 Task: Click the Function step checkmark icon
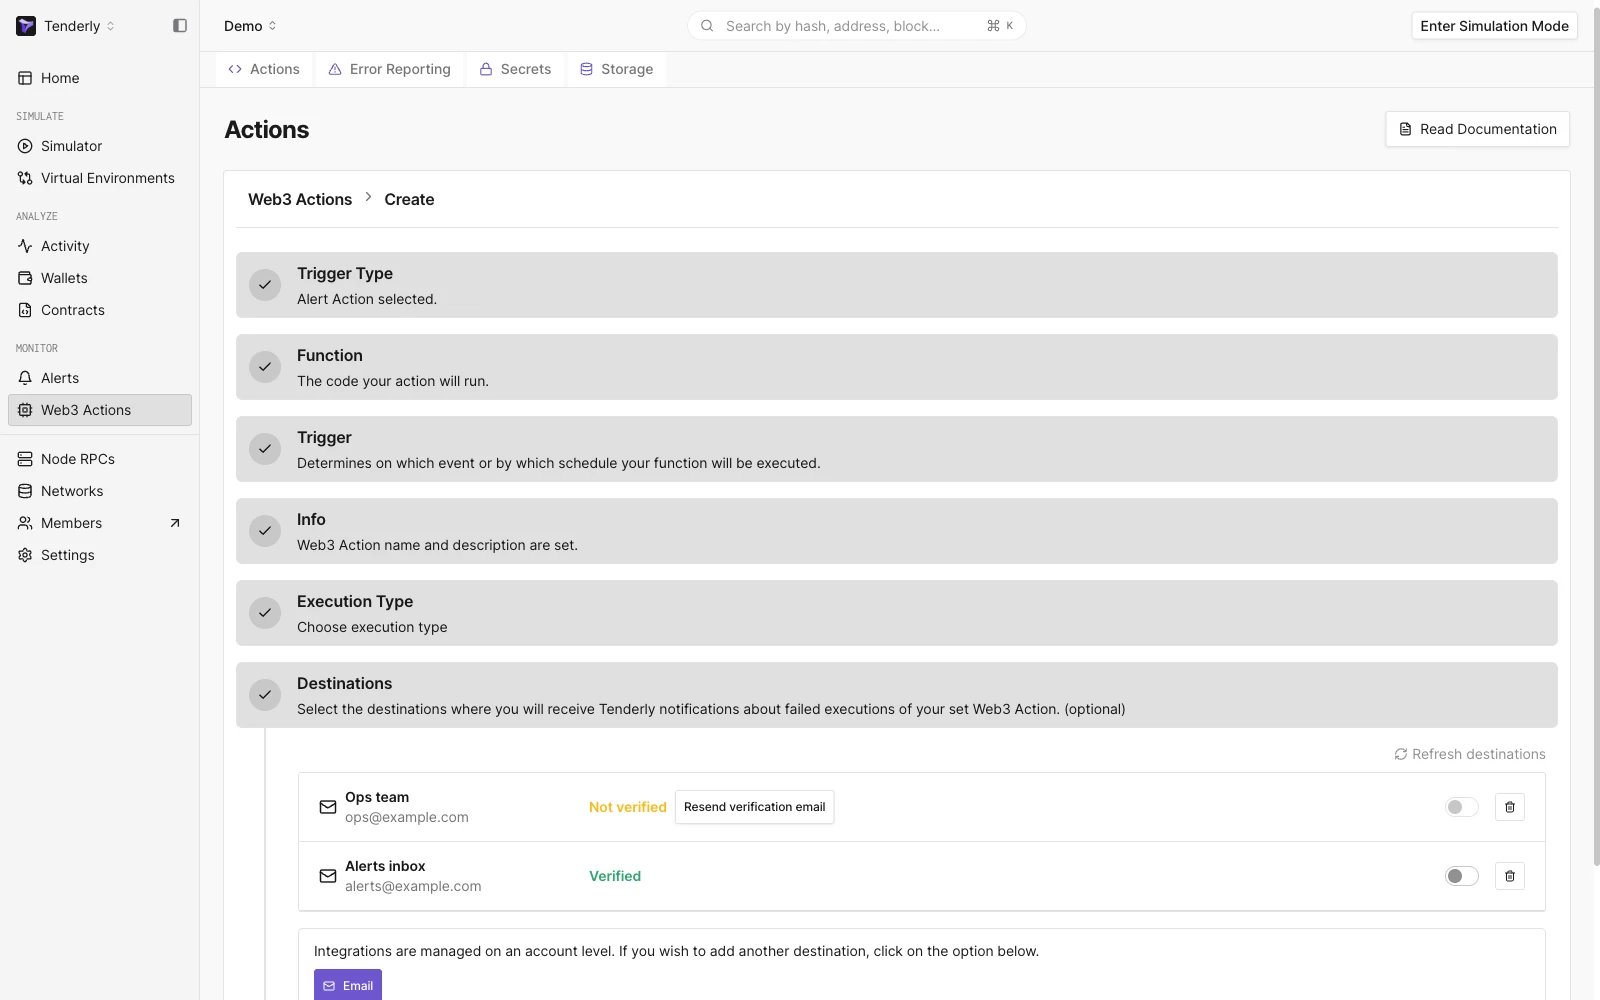[x=265, y=367]
